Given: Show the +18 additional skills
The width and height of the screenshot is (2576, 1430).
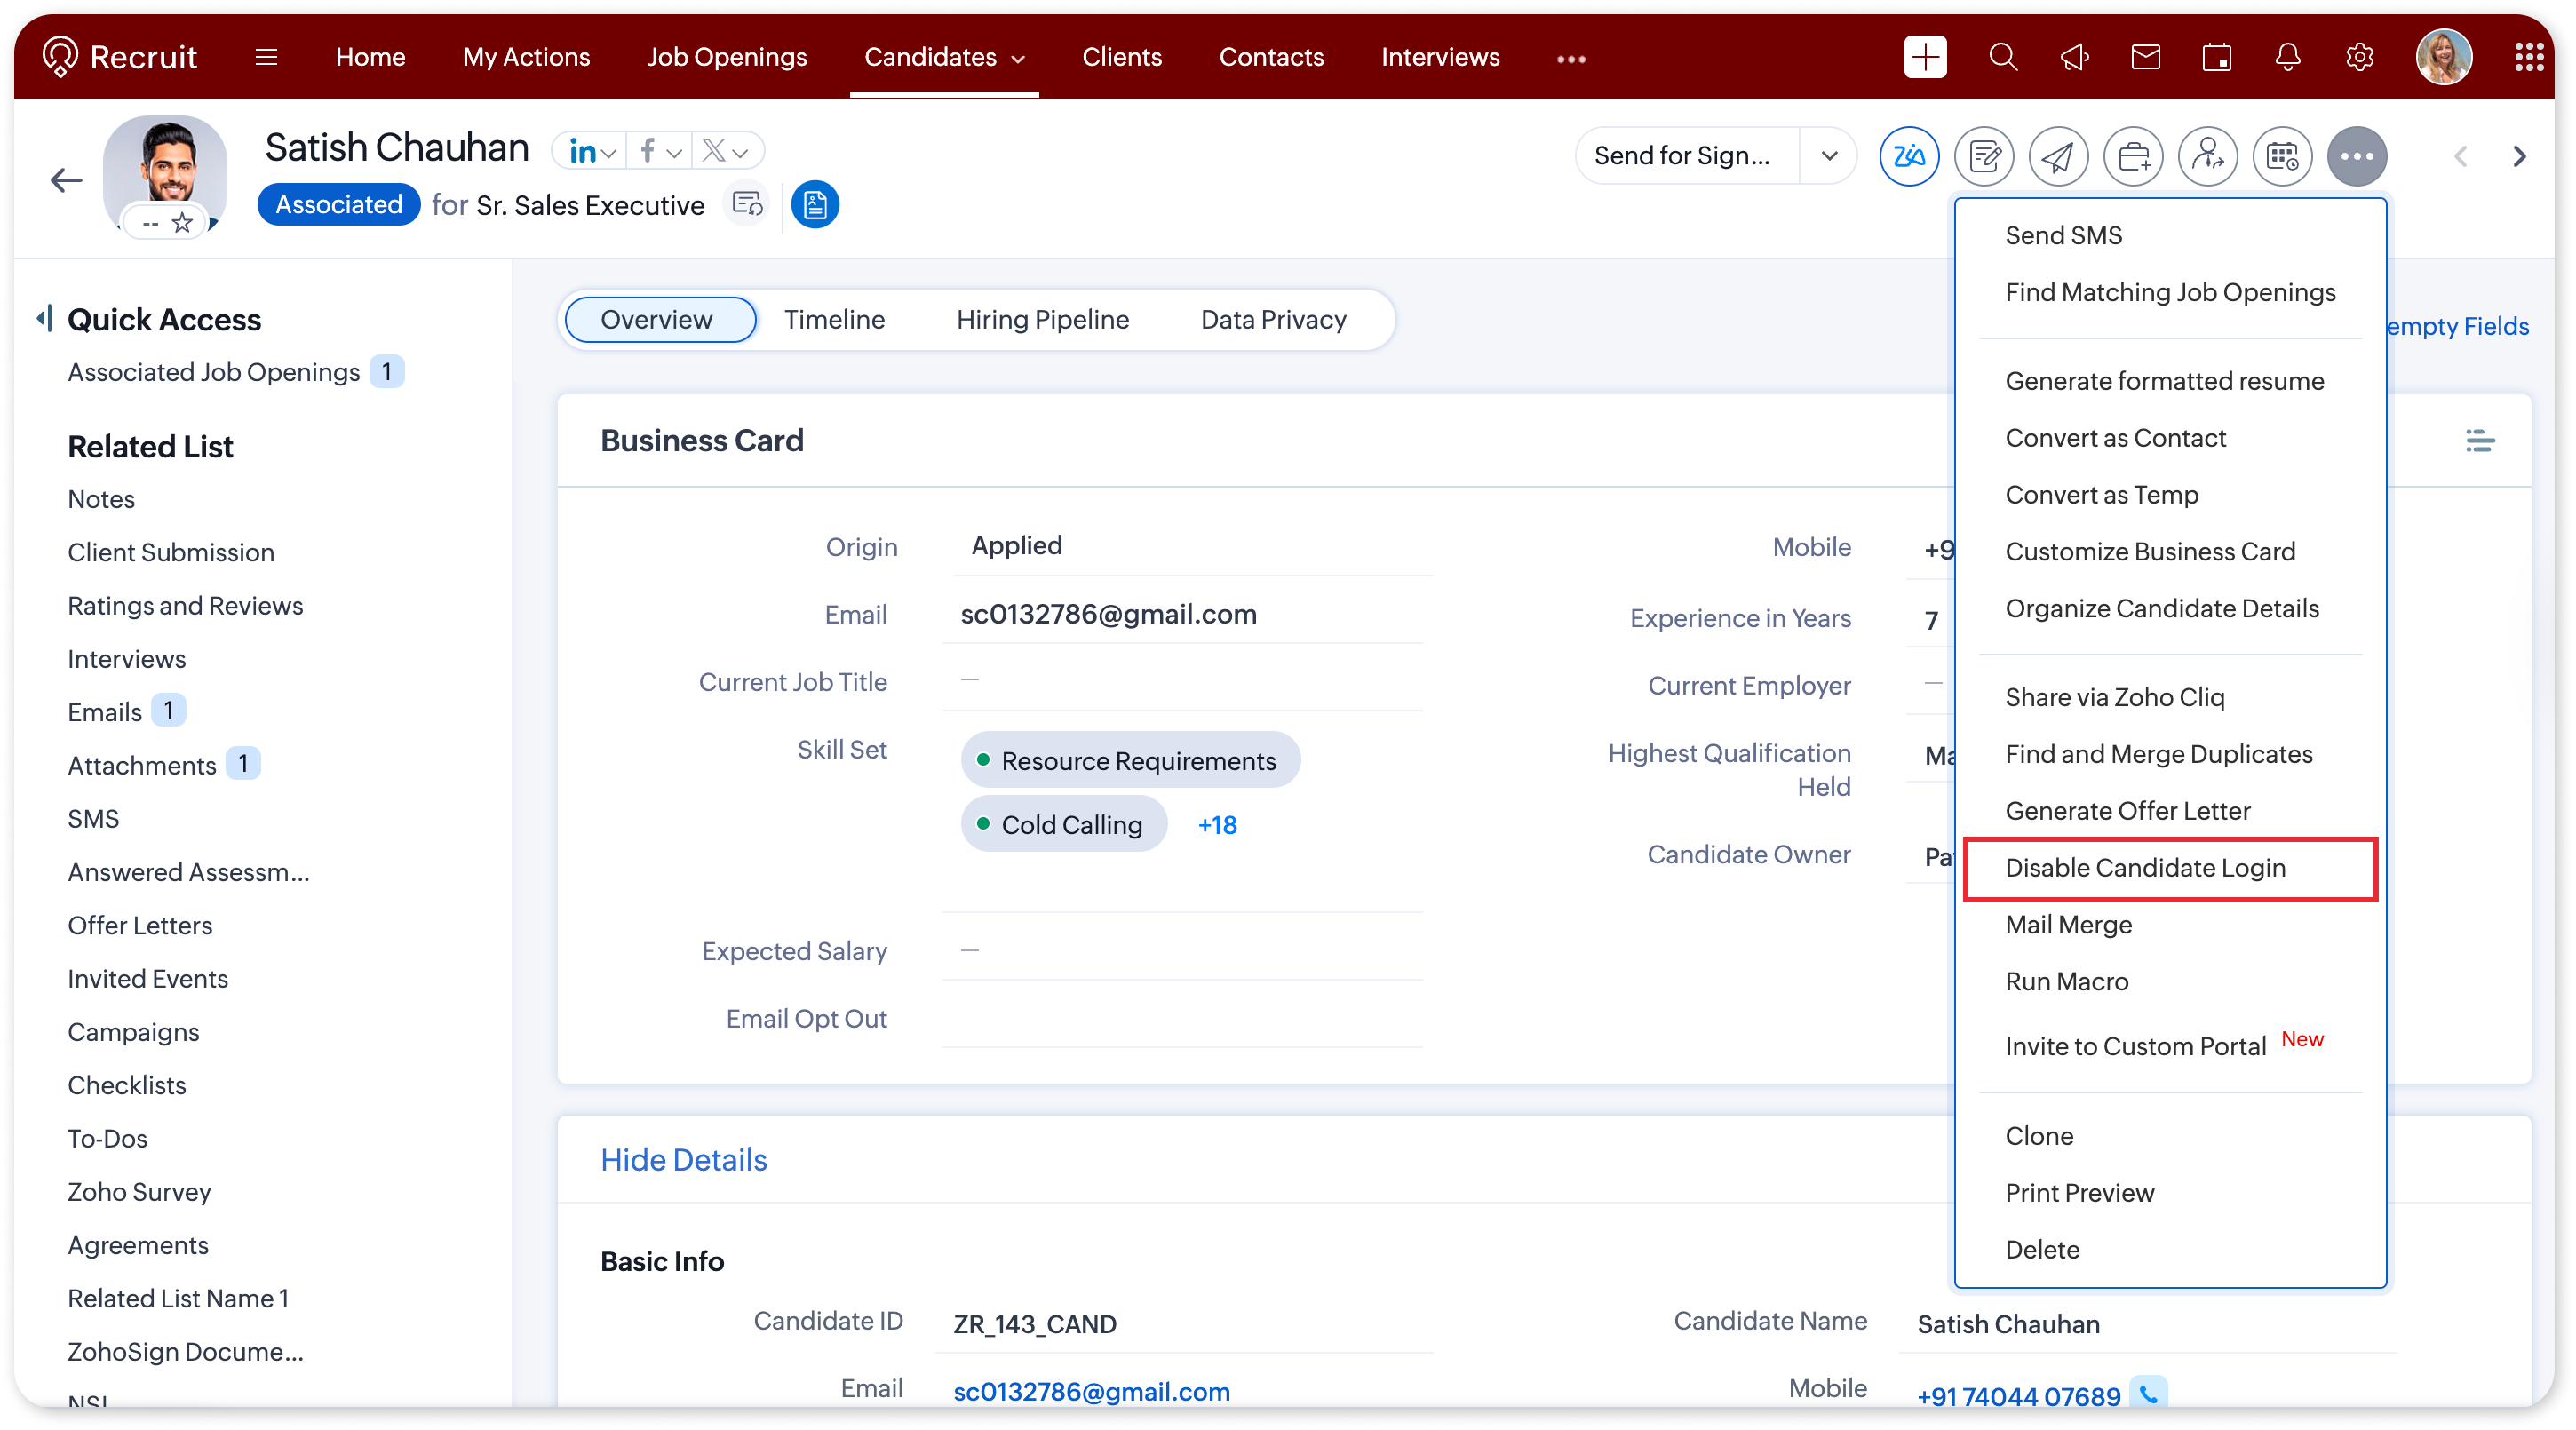Looking at the screenshot, I should tap(1217, 825).
